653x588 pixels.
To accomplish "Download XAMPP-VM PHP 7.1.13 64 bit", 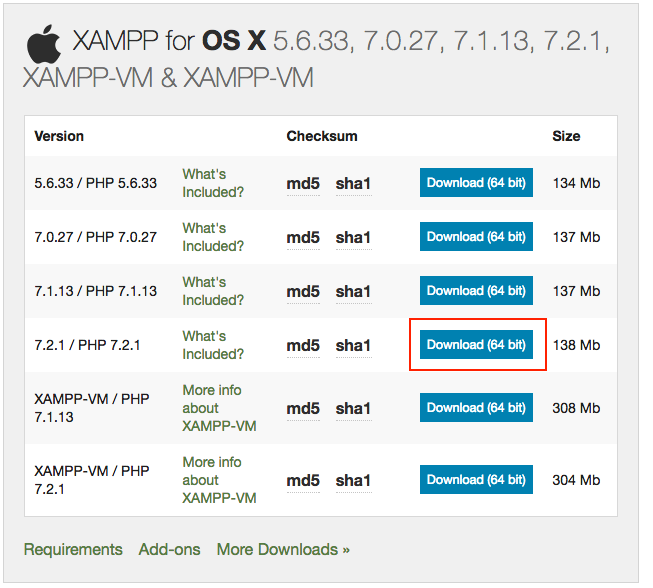I will [476, 408].
